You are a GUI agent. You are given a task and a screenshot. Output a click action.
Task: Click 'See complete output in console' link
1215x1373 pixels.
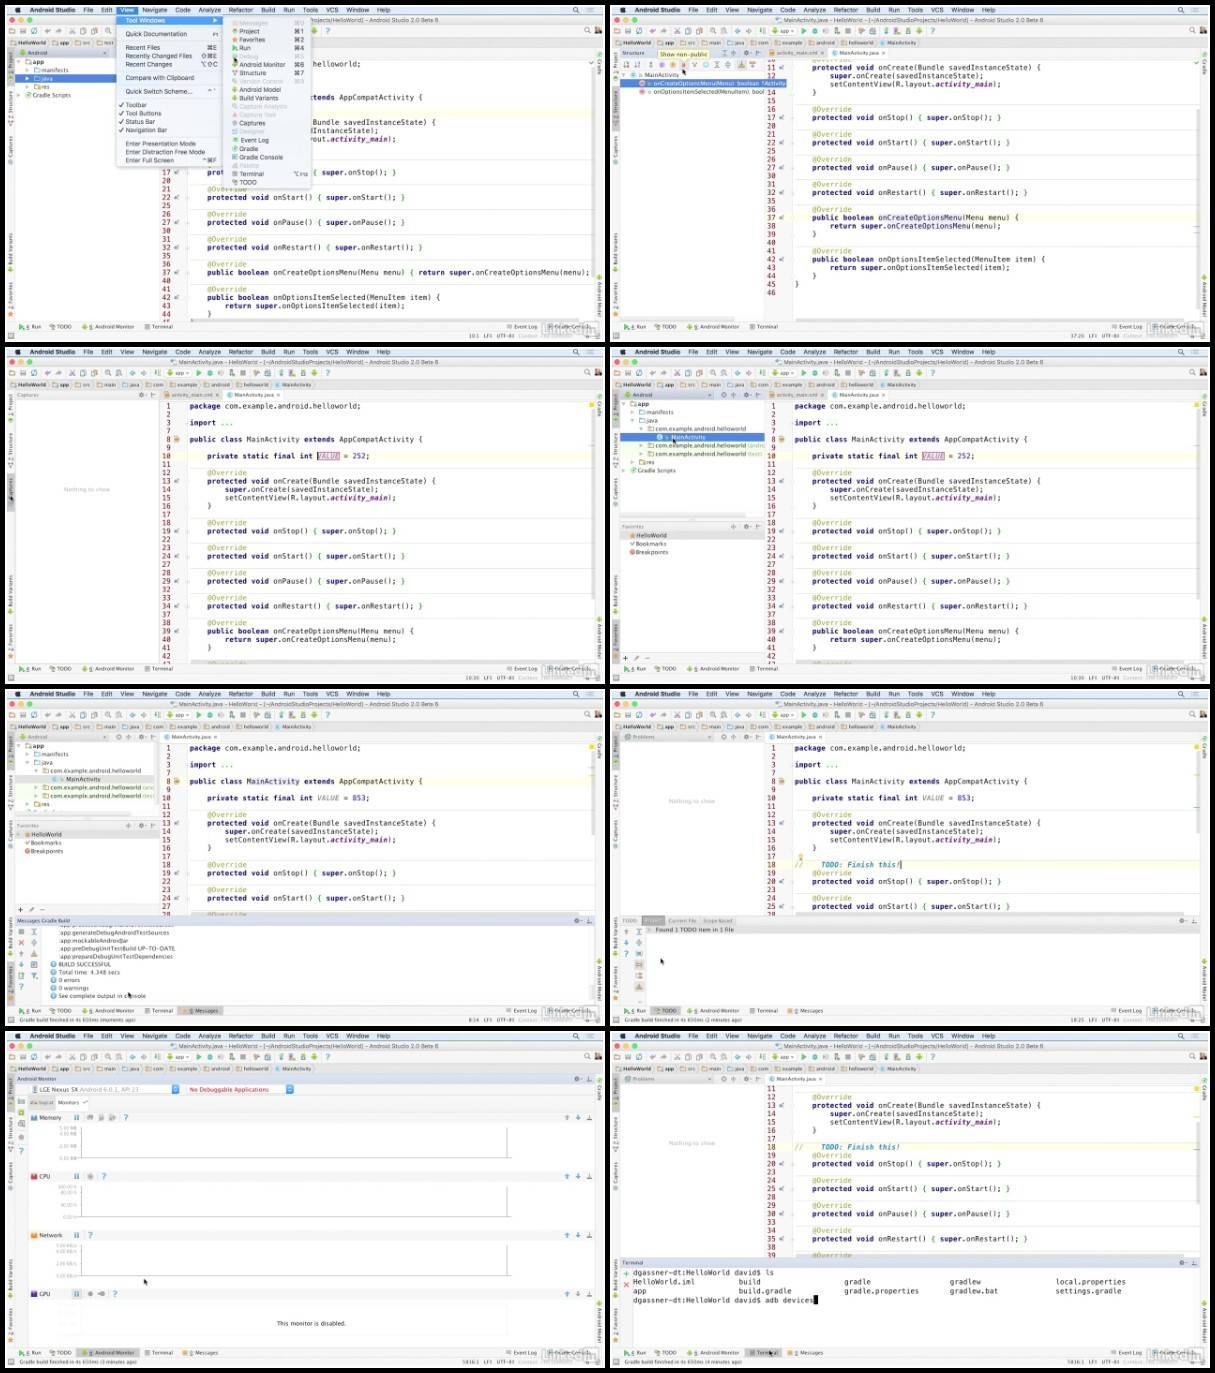(102, 996)
